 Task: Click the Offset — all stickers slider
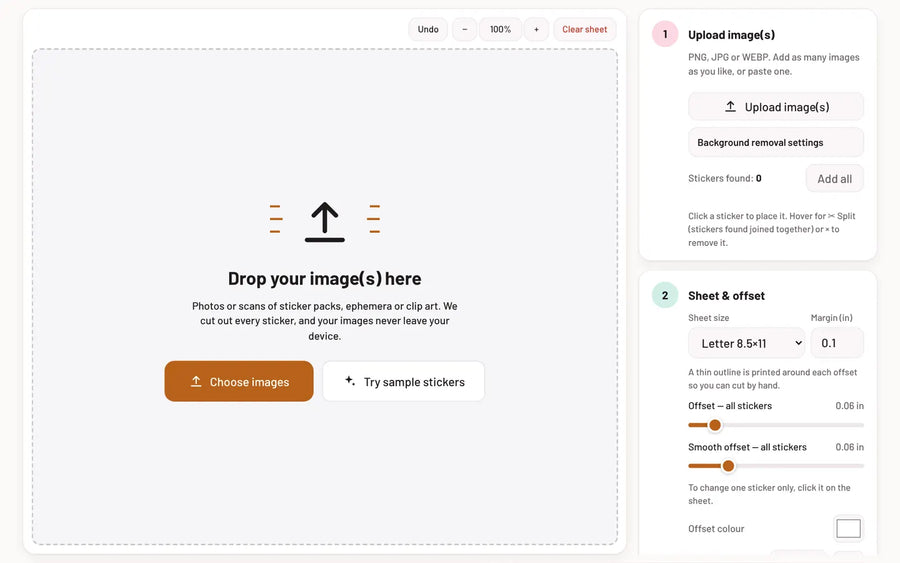tap(775, 425)
